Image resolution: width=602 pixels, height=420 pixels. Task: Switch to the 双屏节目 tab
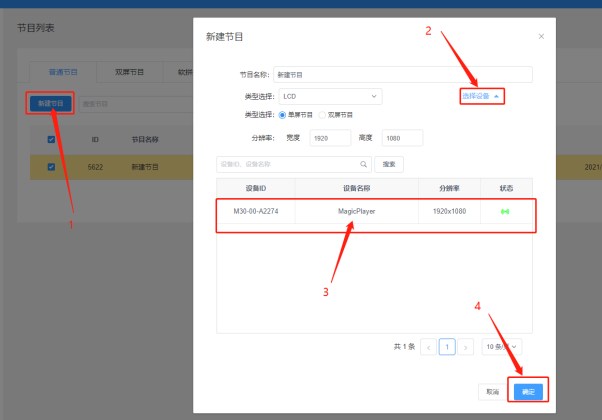pos(129,73)
